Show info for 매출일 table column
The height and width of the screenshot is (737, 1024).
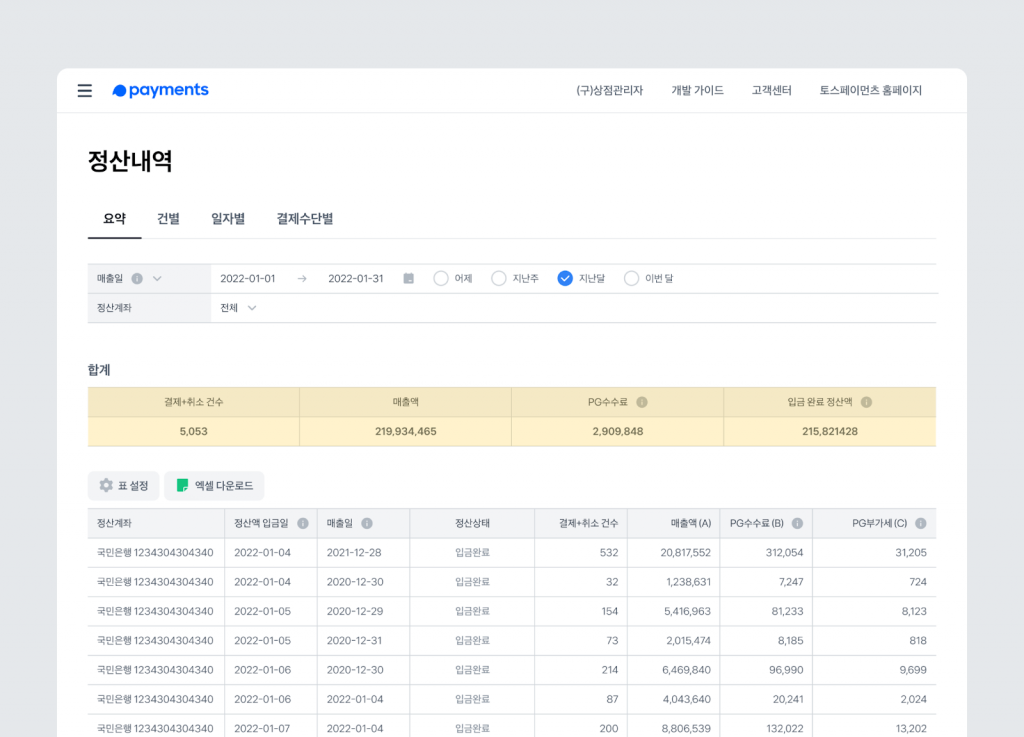pos(367,524)
